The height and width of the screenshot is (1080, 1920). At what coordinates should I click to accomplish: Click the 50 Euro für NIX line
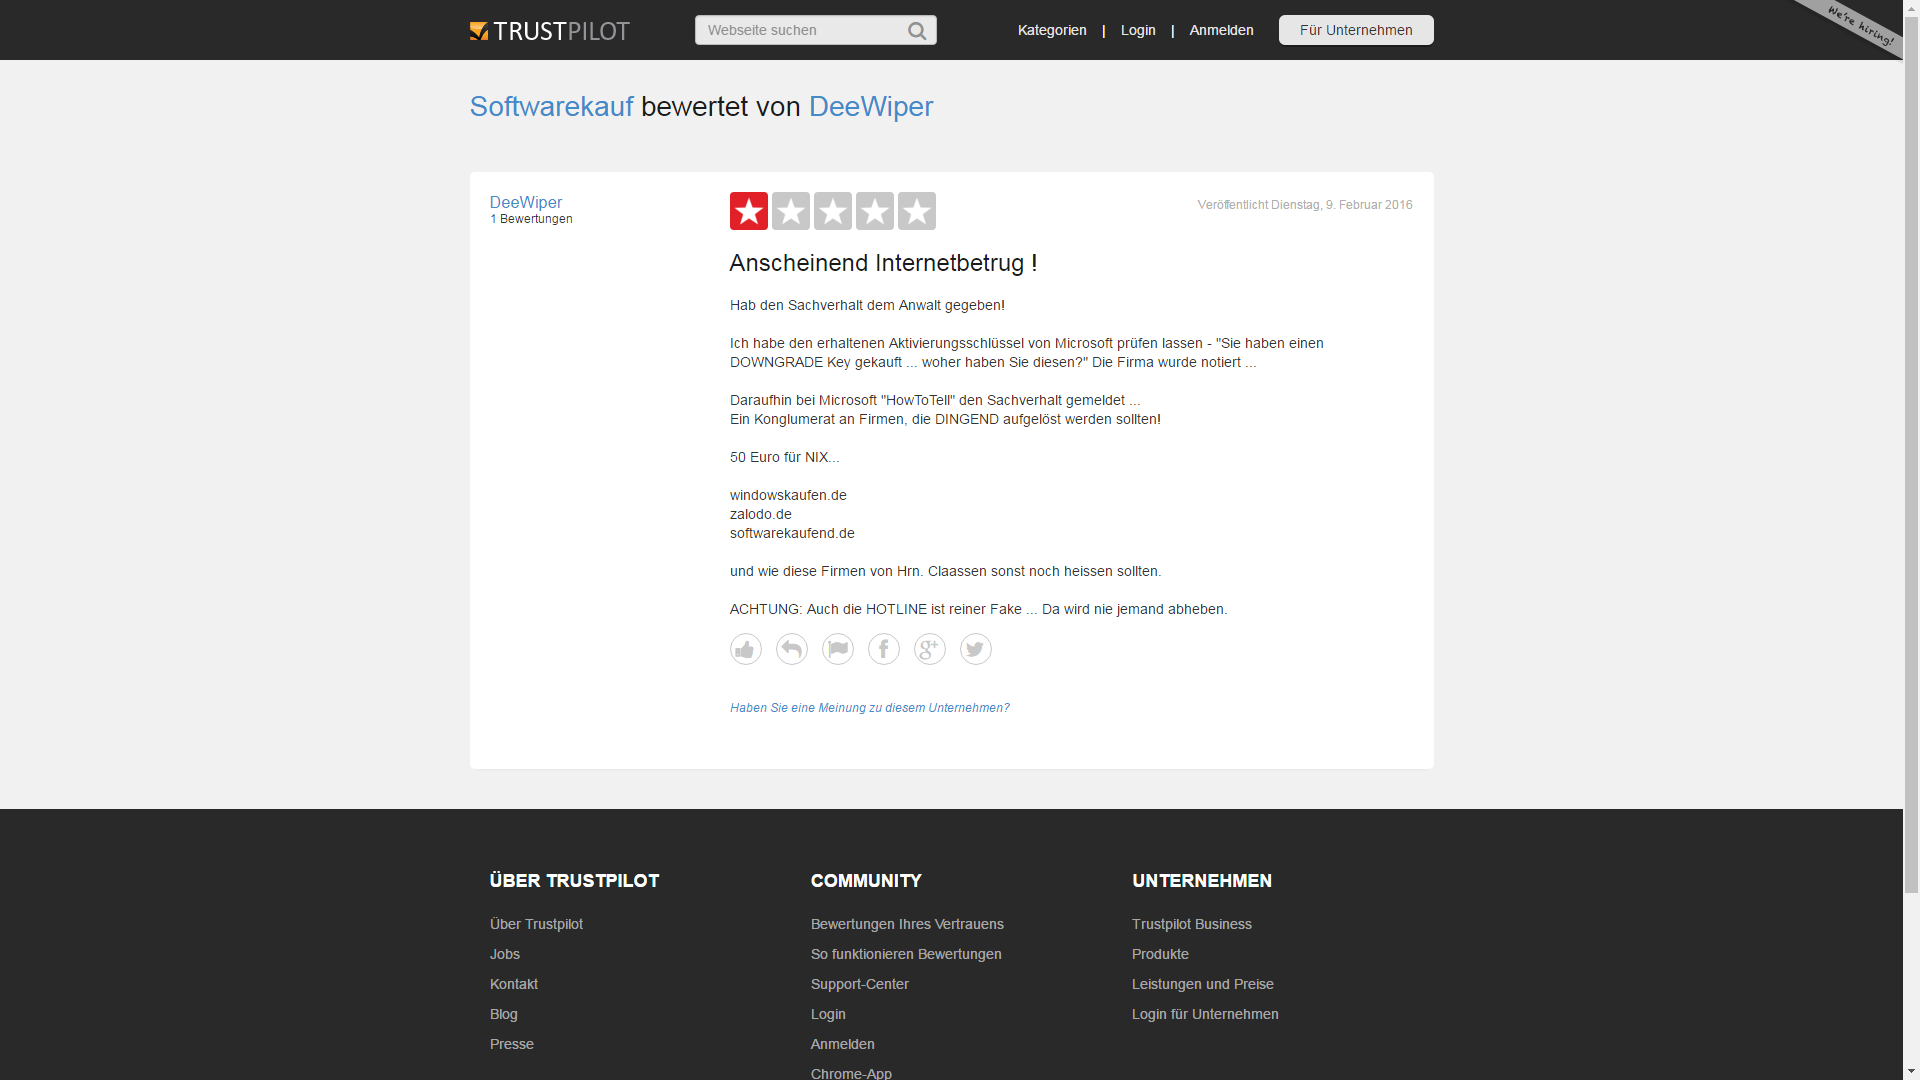[785, 457]
